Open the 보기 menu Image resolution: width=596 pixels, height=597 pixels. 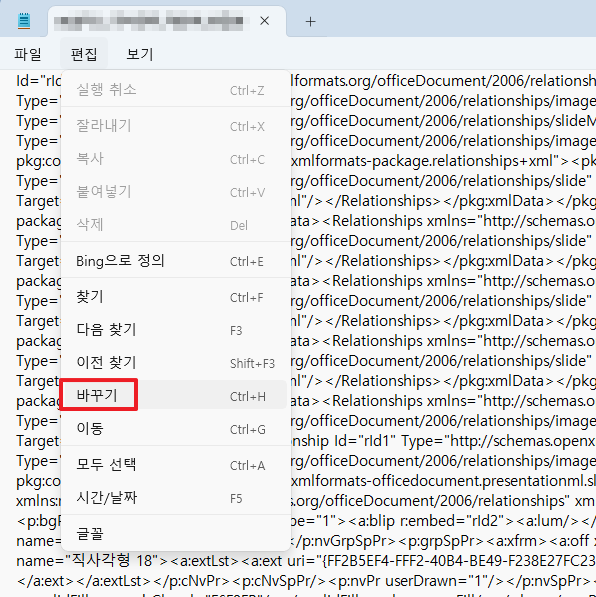140,54
